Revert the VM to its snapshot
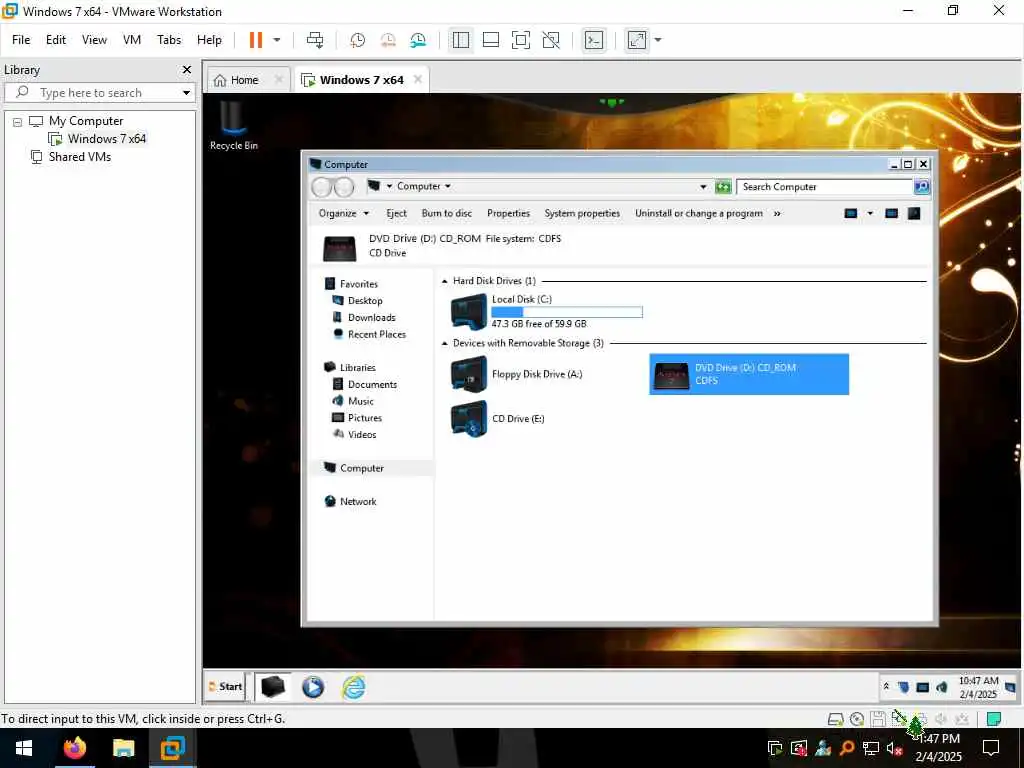Screen dimensions: 1024x768 tap(388, 40)
